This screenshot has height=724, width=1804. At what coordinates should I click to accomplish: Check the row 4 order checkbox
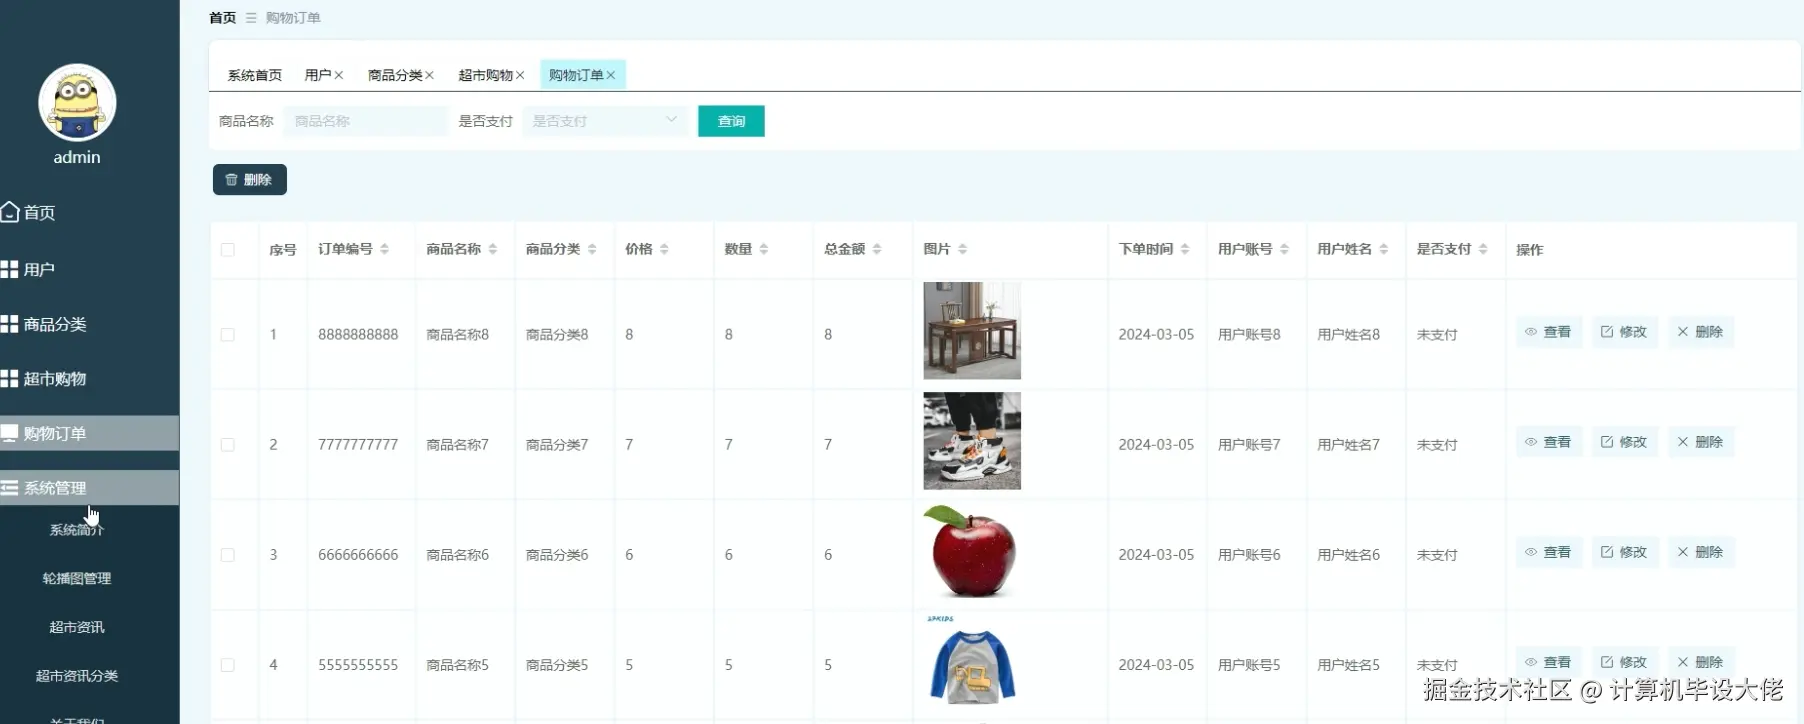228,665
